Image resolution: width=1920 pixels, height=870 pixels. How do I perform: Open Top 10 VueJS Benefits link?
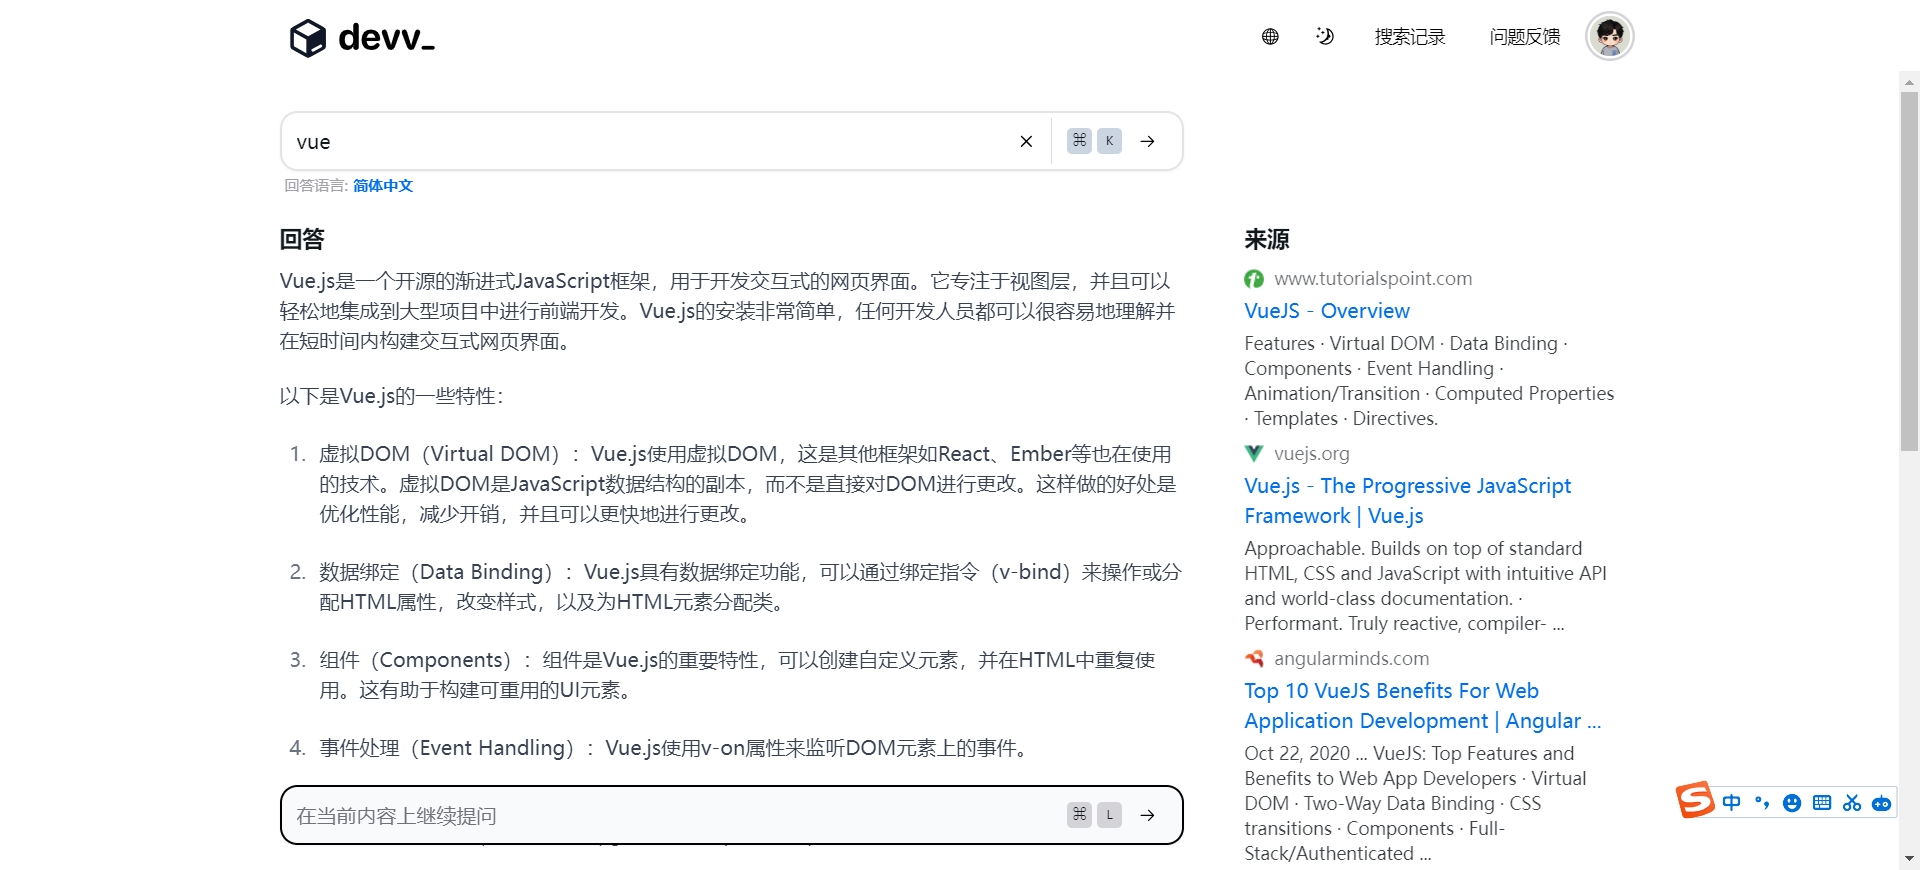point(1423,706)
